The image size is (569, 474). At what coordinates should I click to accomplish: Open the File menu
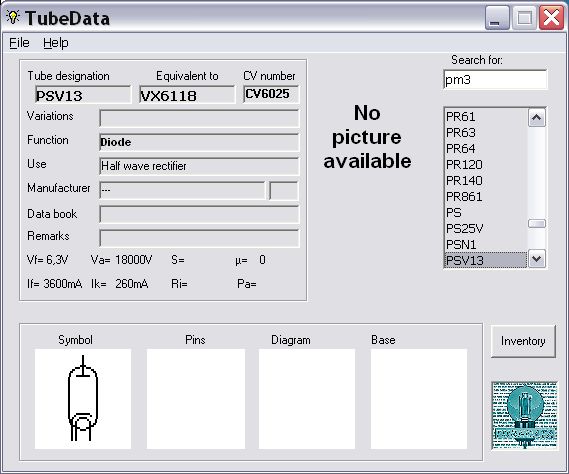tap(19, 43)
